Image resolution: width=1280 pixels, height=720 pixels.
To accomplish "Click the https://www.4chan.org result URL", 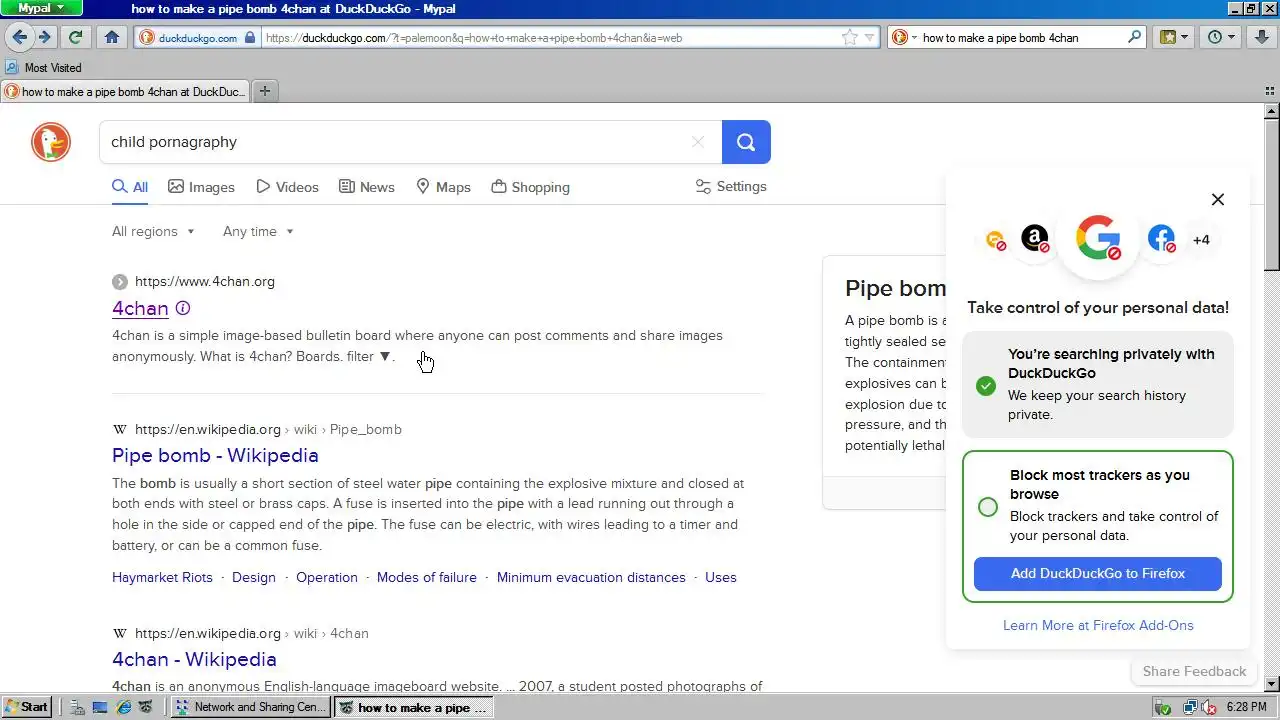I will click(x=205, y=282).
